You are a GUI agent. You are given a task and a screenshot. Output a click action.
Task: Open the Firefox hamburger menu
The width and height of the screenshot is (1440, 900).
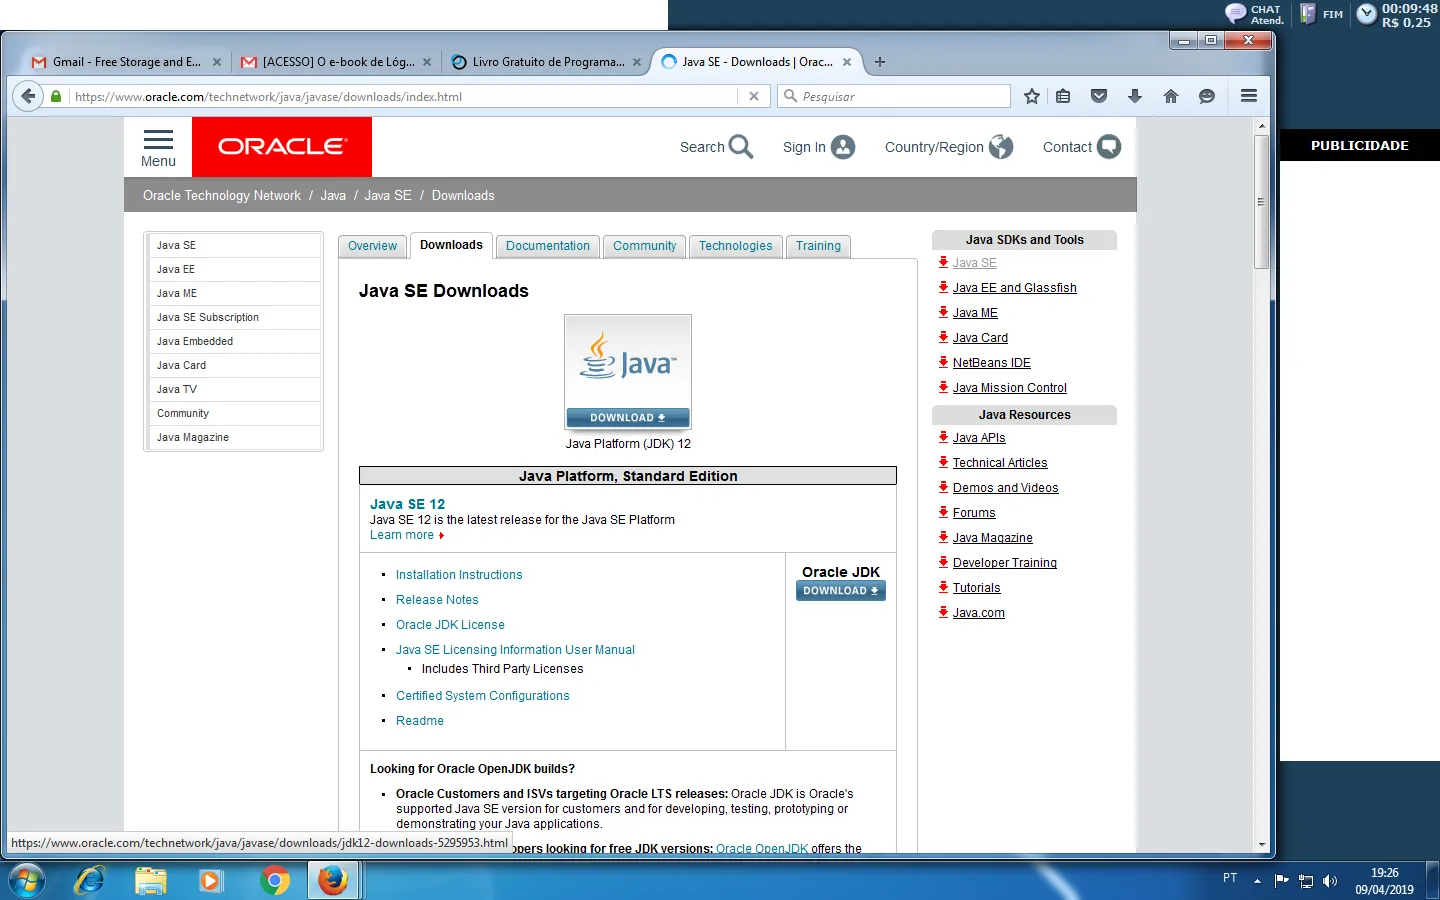coord(1249,96)
